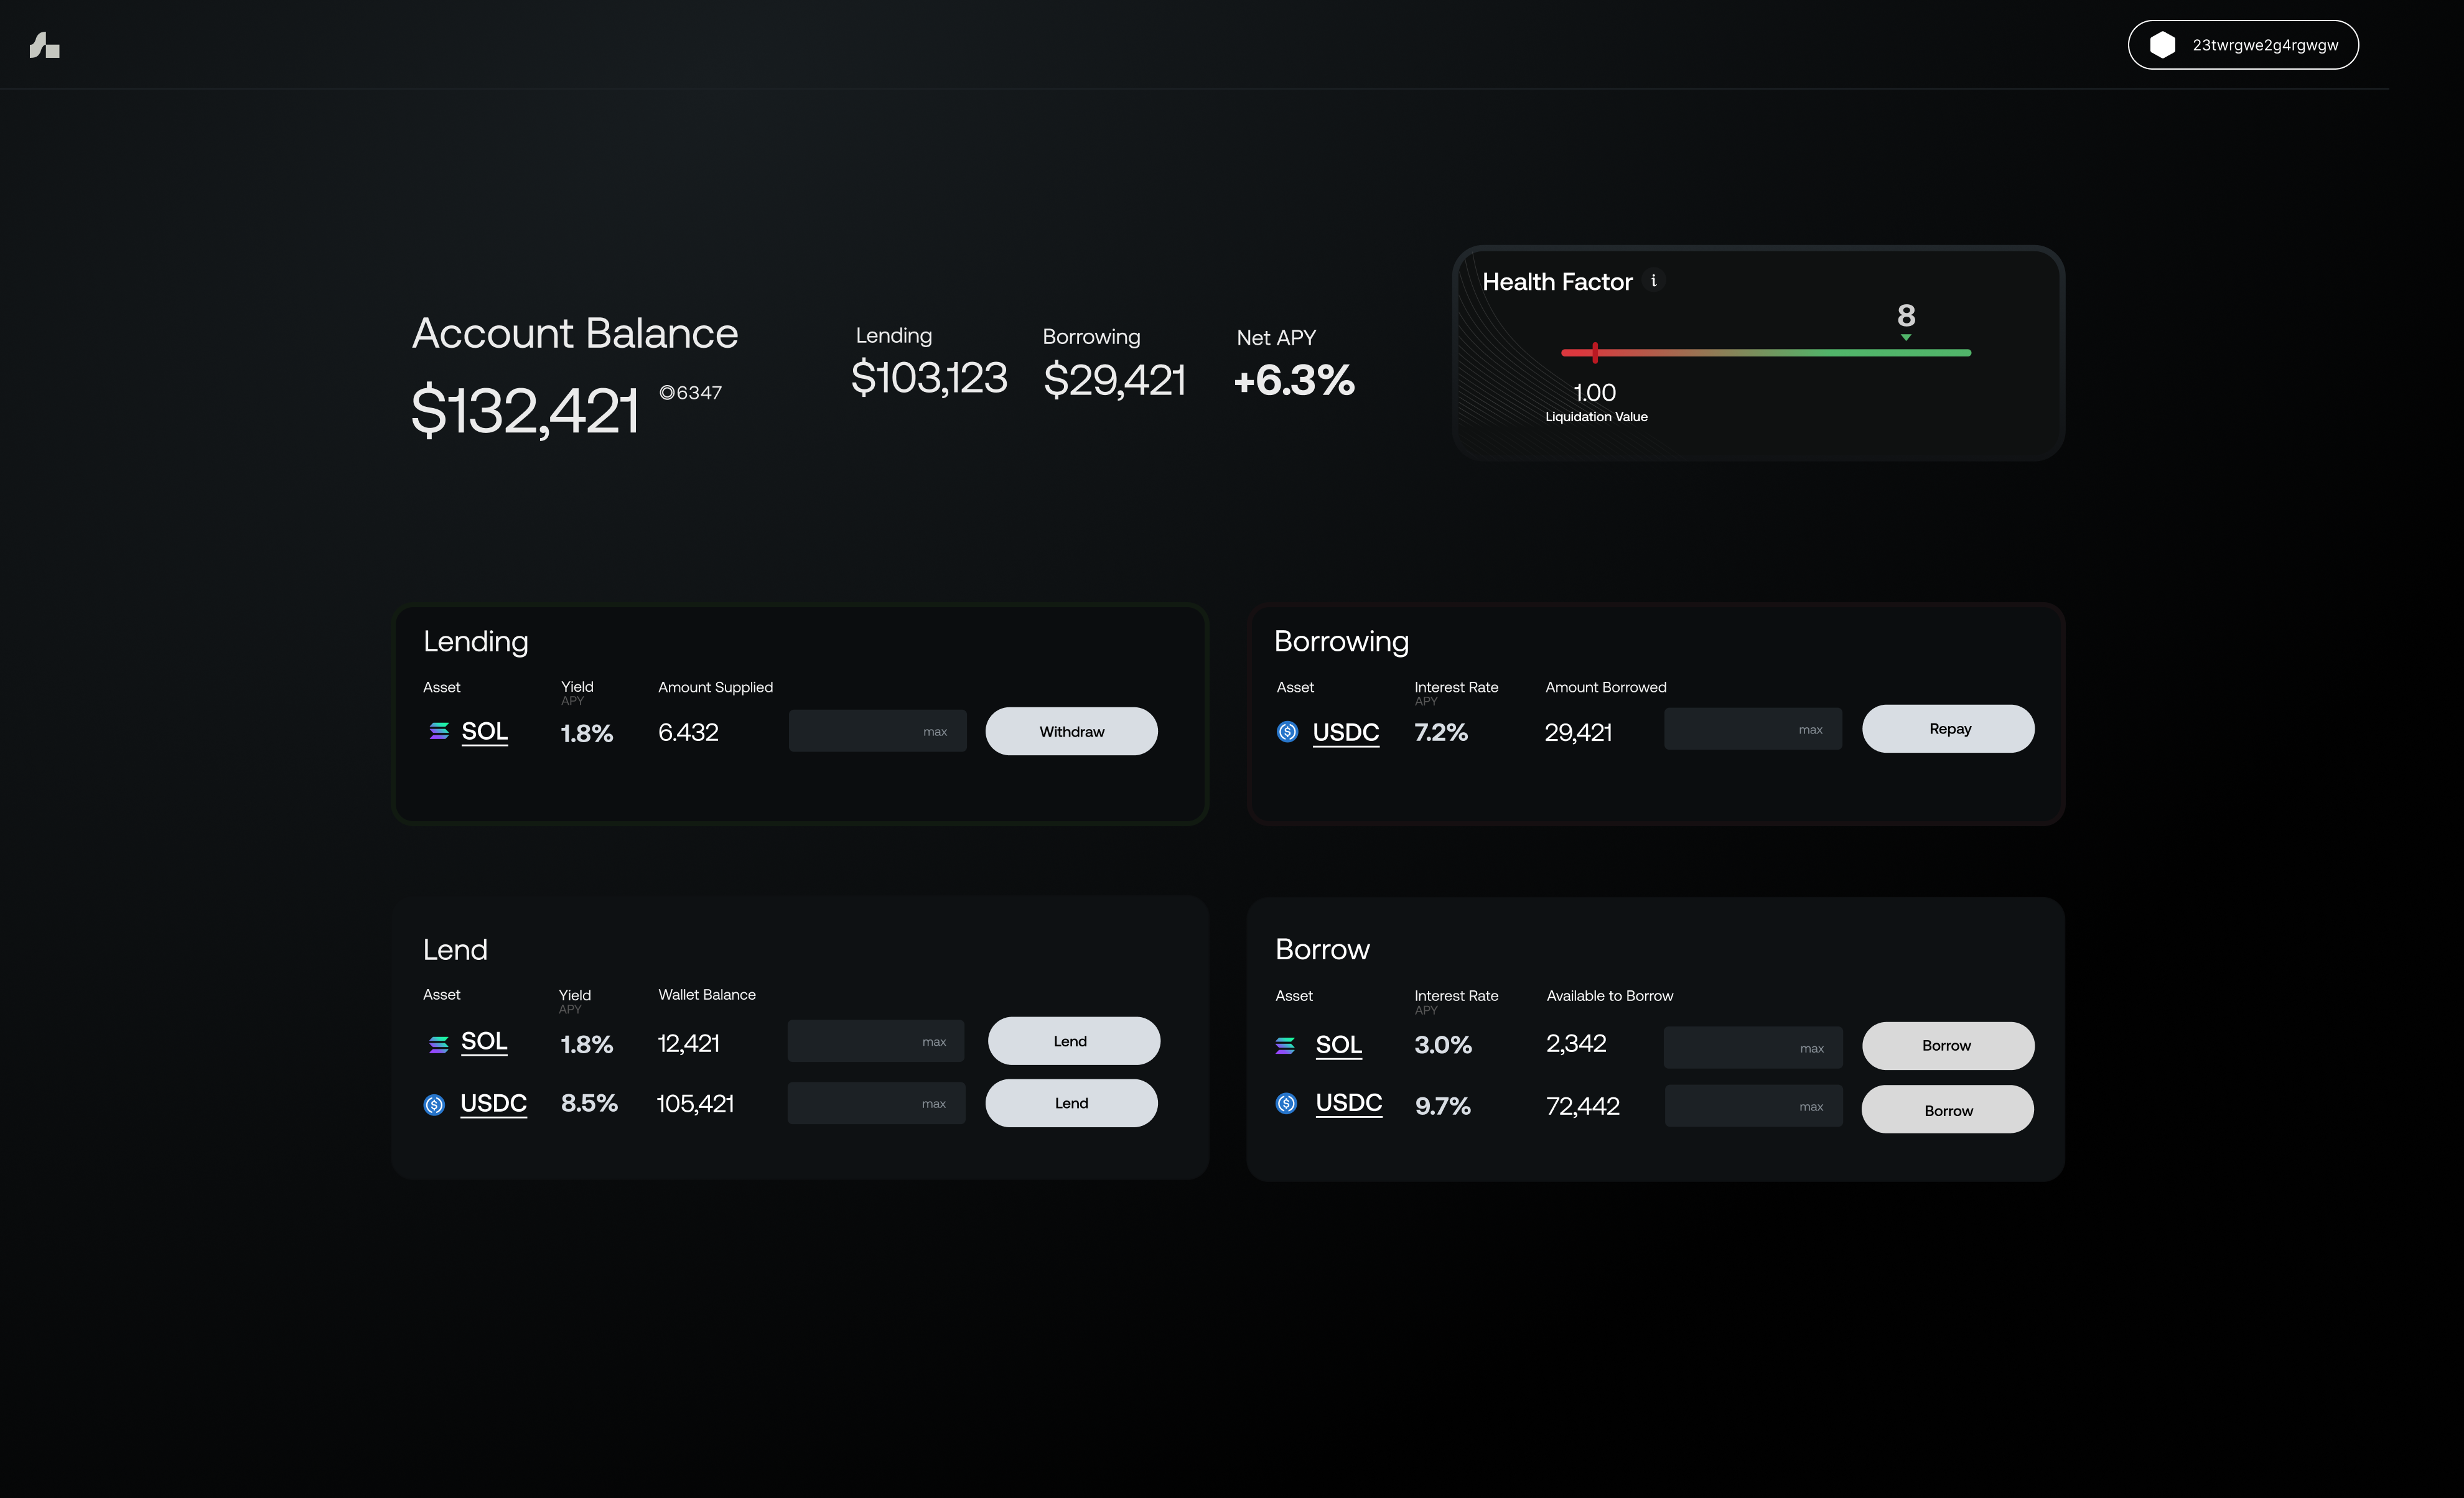This screenshot has width=2464, height=1498.
Task: Click the USDC coin icon in the Borrowing panel
Action: coord(1287,732)
